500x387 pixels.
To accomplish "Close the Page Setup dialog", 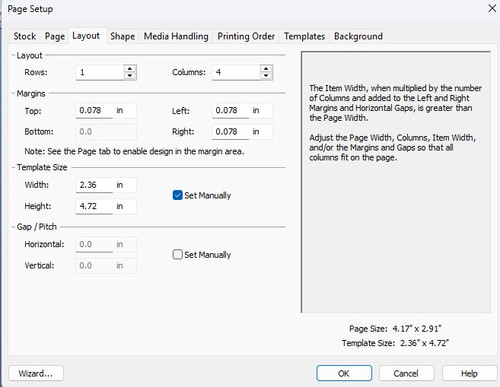I will pos(492,8).
